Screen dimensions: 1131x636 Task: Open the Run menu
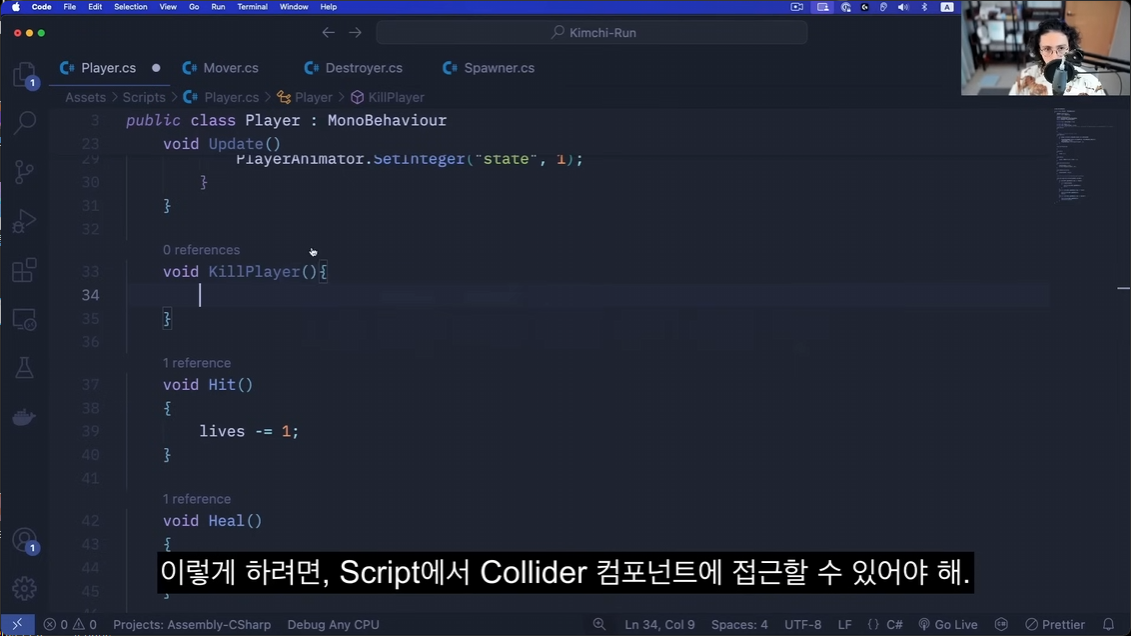click(x=218, y=6)
